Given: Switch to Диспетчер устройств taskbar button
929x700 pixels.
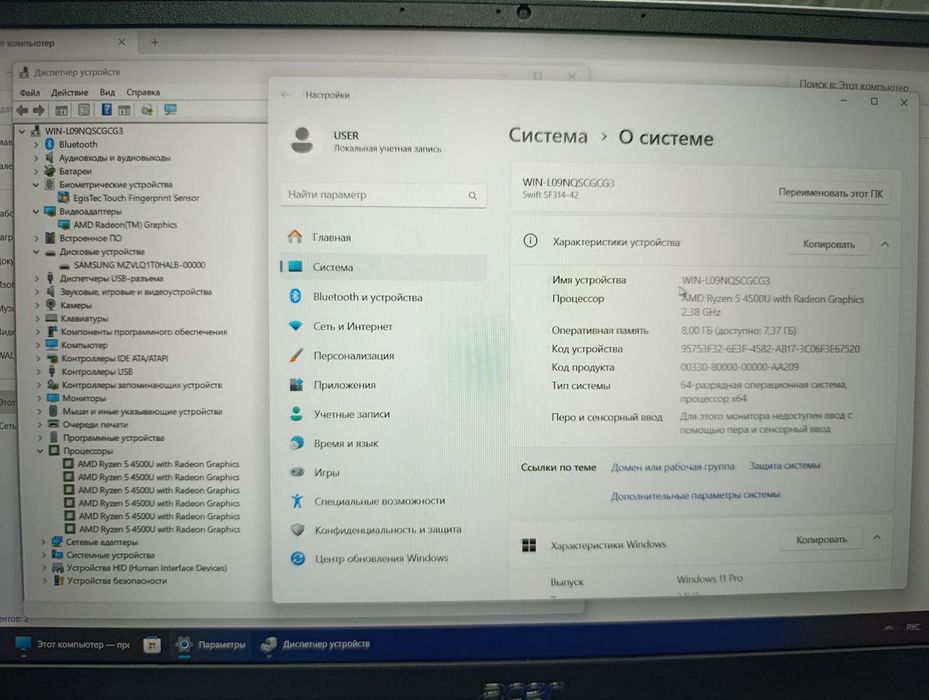Looking at the screenshot, I should [x=317, y=644].
